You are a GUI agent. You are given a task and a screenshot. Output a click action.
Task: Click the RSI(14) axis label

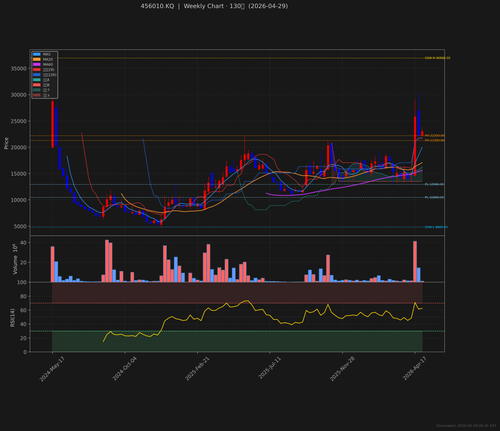click(12, 318)
